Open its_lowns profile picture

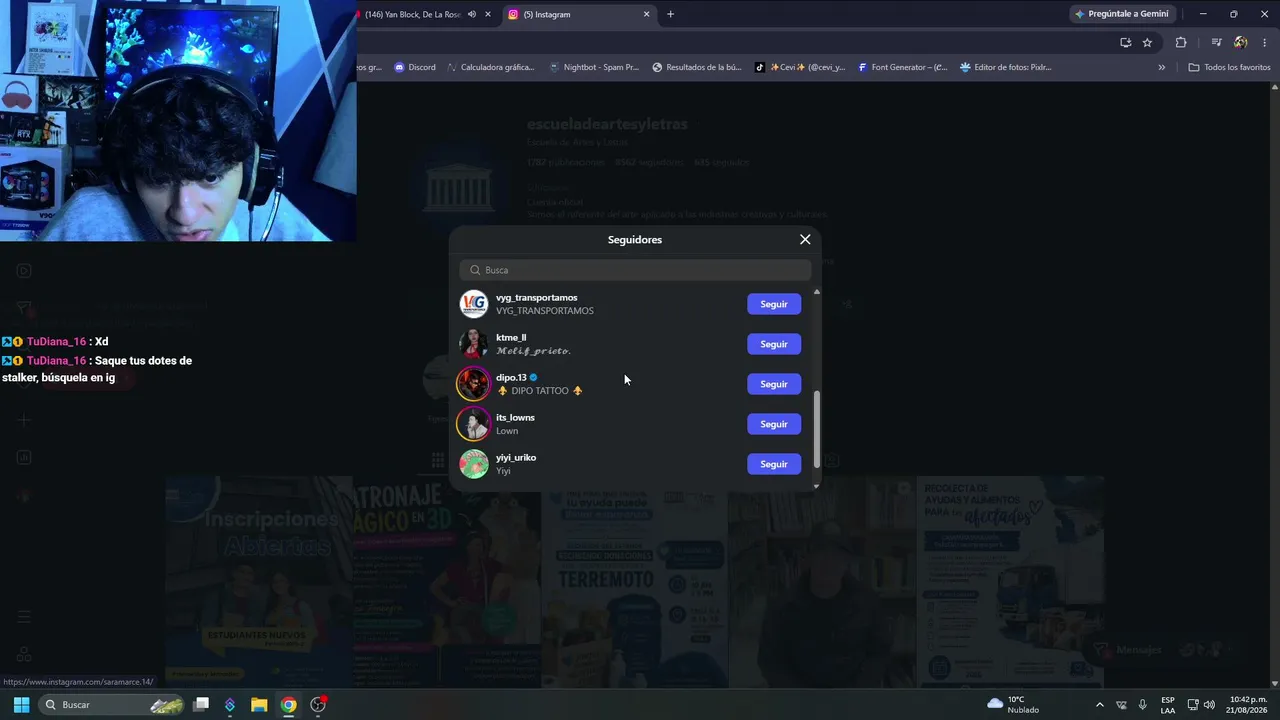pos(474,424)
